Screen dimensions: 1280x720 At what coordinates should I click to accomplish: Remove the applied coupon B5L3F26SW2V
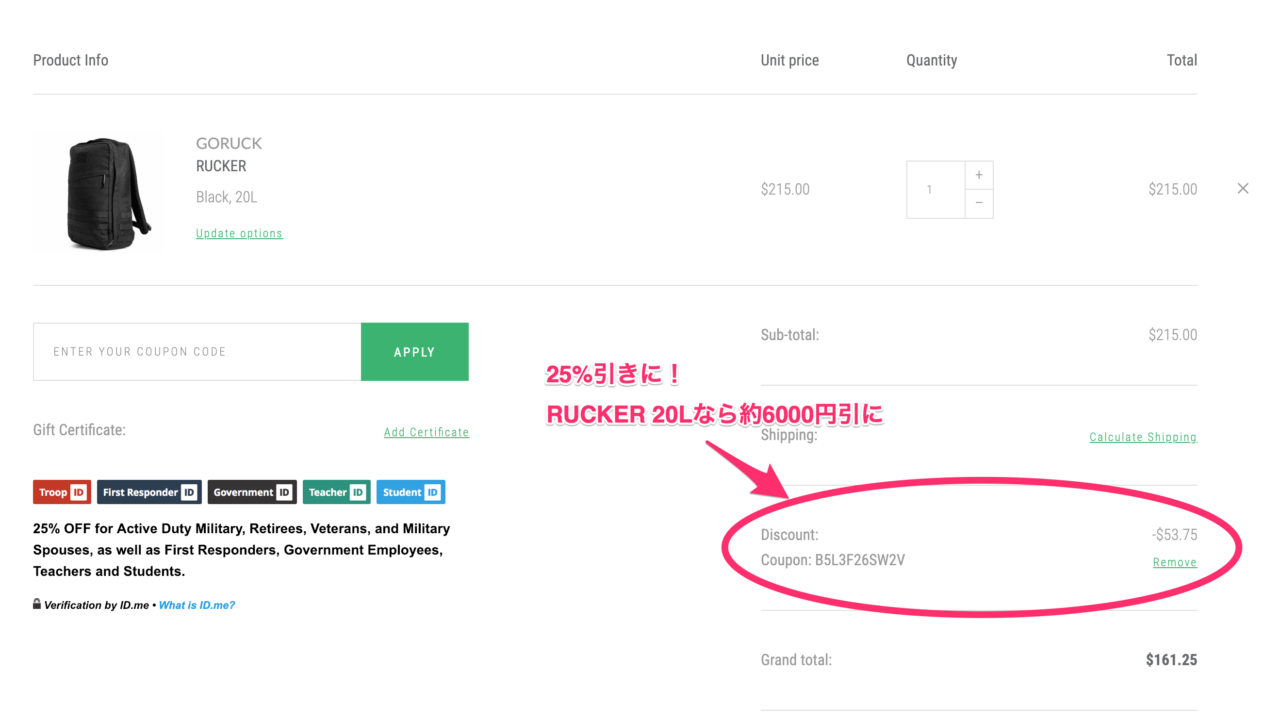tap(1175, 562)
